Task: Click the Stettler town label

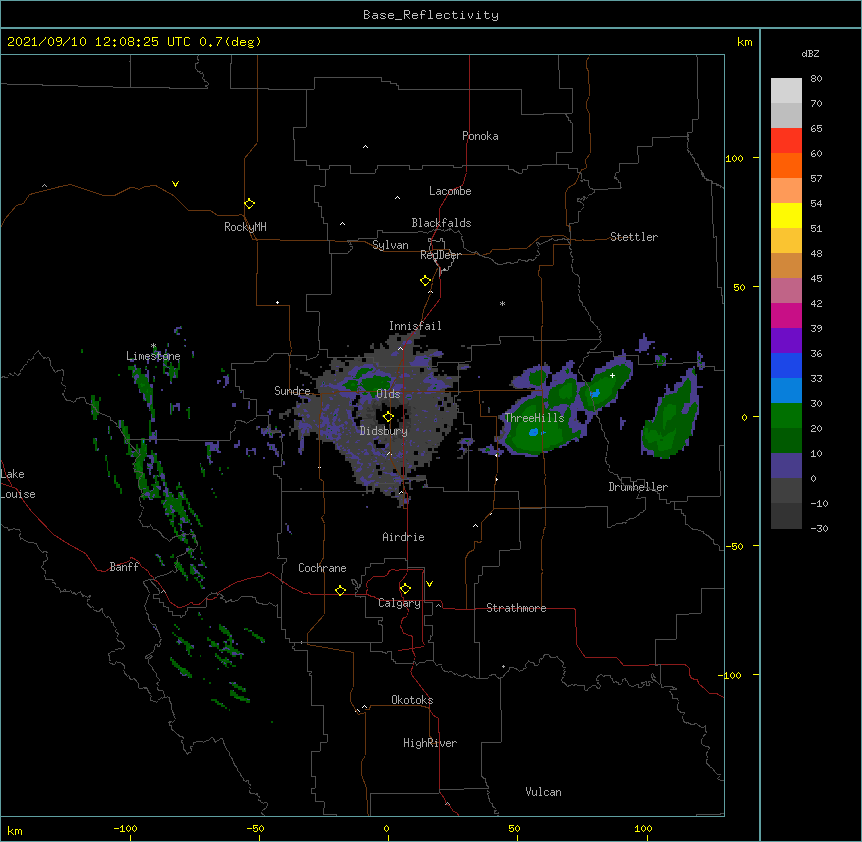Action: click(x=634, y=237)
